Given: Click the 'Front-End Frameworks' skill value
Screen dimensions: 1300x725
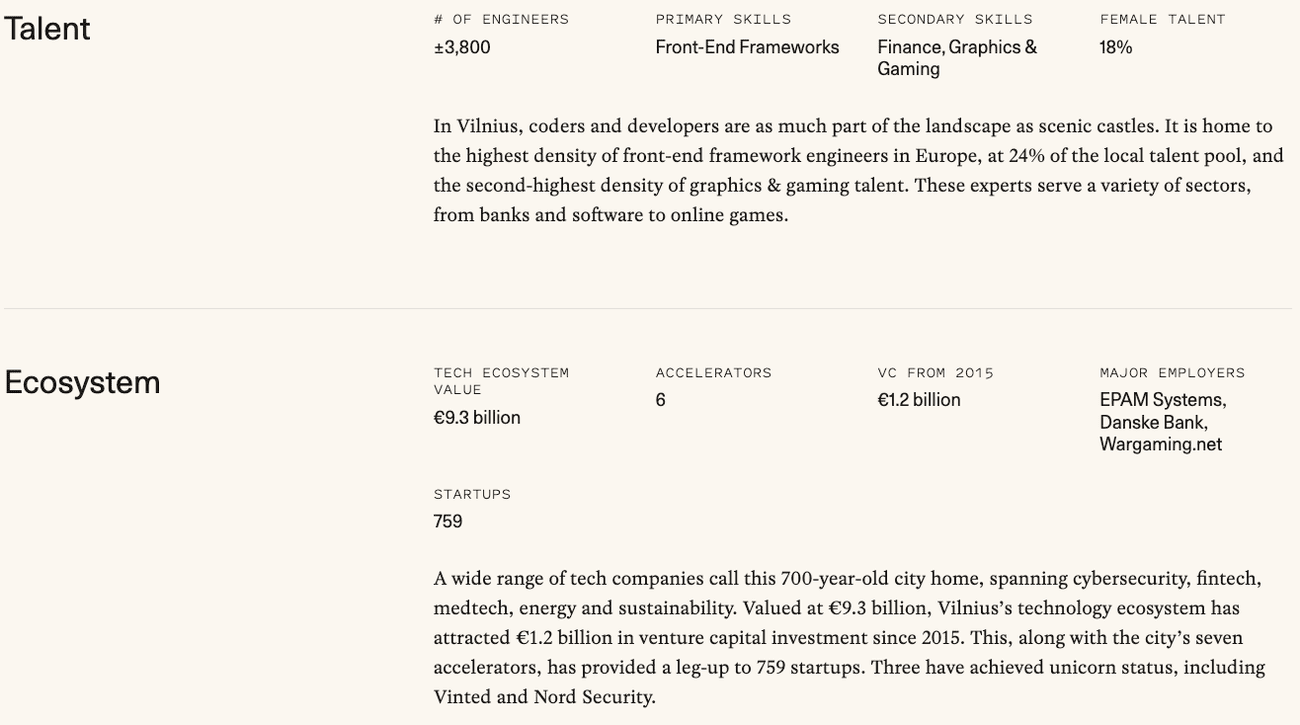Looking at the screenshot, I should coord(747,47).
